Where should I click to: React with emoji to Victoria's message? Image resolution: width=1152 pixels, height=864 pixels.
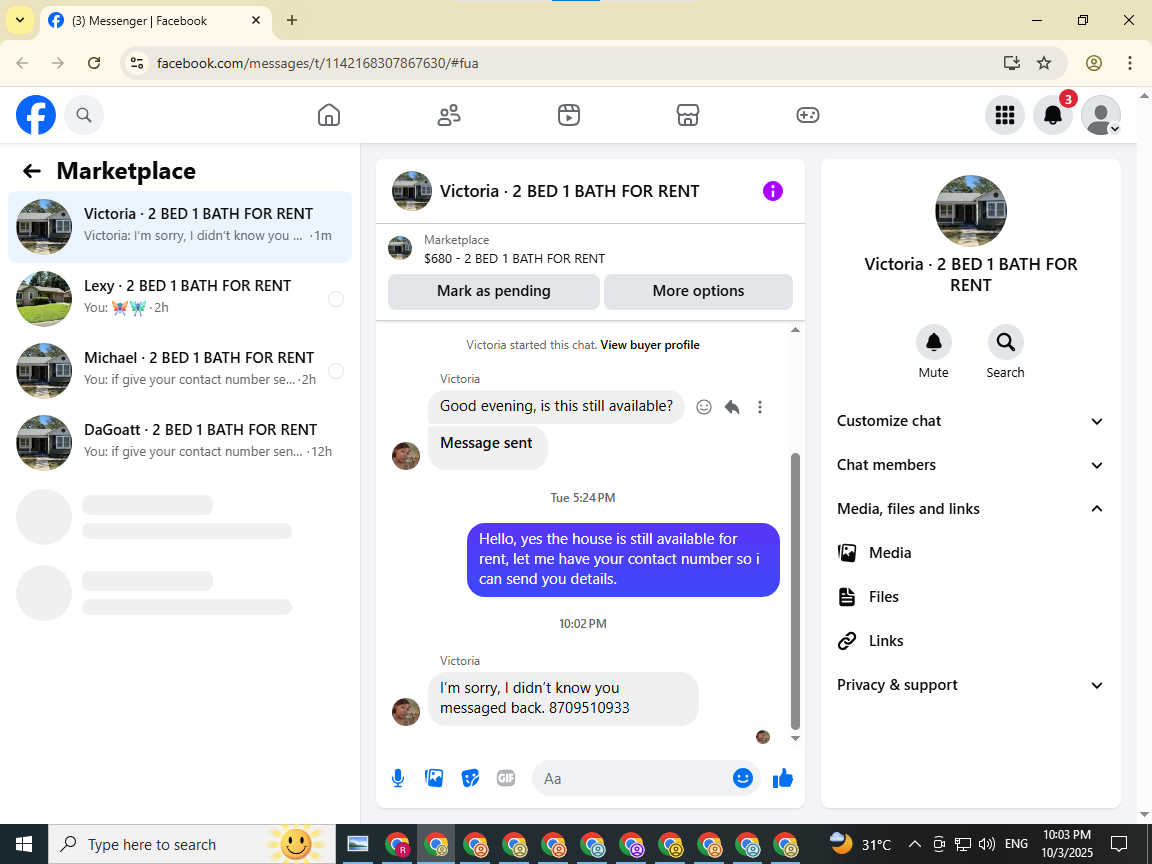(704, 407)
